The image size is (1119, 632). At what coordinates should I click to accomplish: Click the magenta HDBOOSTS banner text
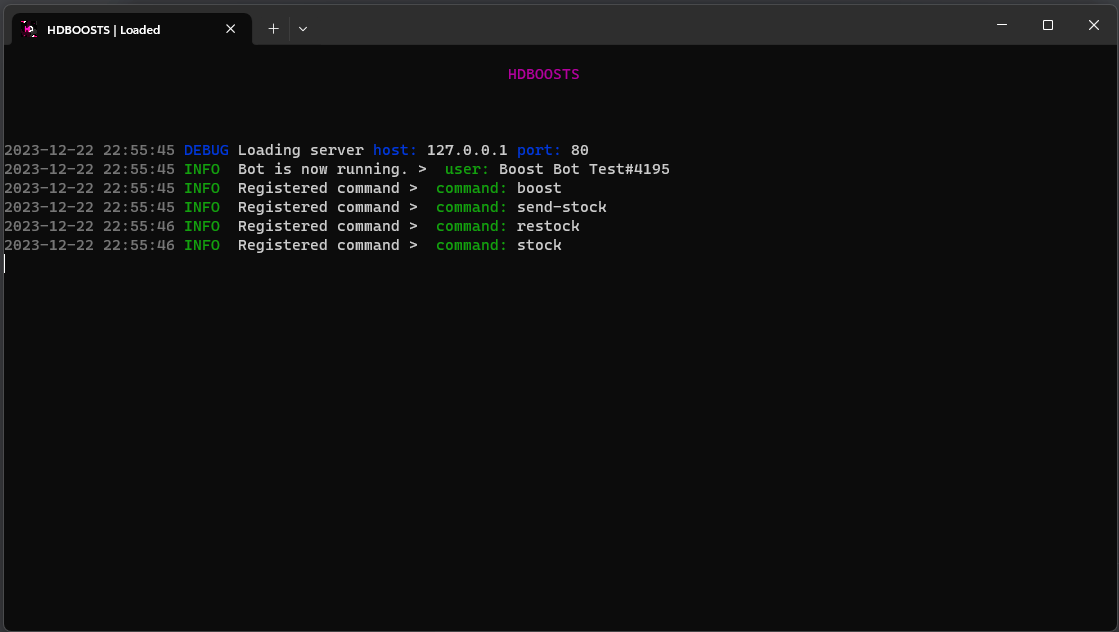[x=543, y=74]
